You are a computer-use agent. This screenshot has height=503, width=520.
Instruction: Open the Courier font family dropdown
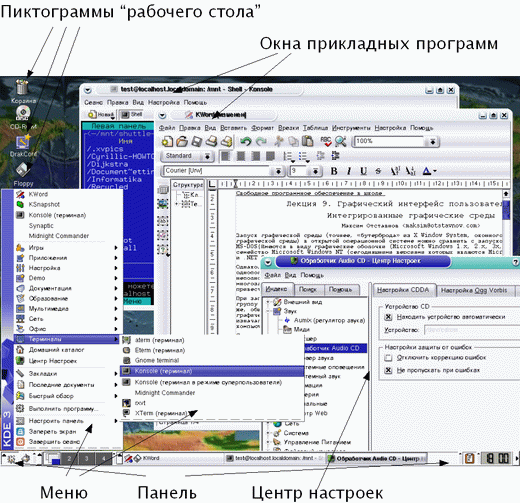[278, 171]
